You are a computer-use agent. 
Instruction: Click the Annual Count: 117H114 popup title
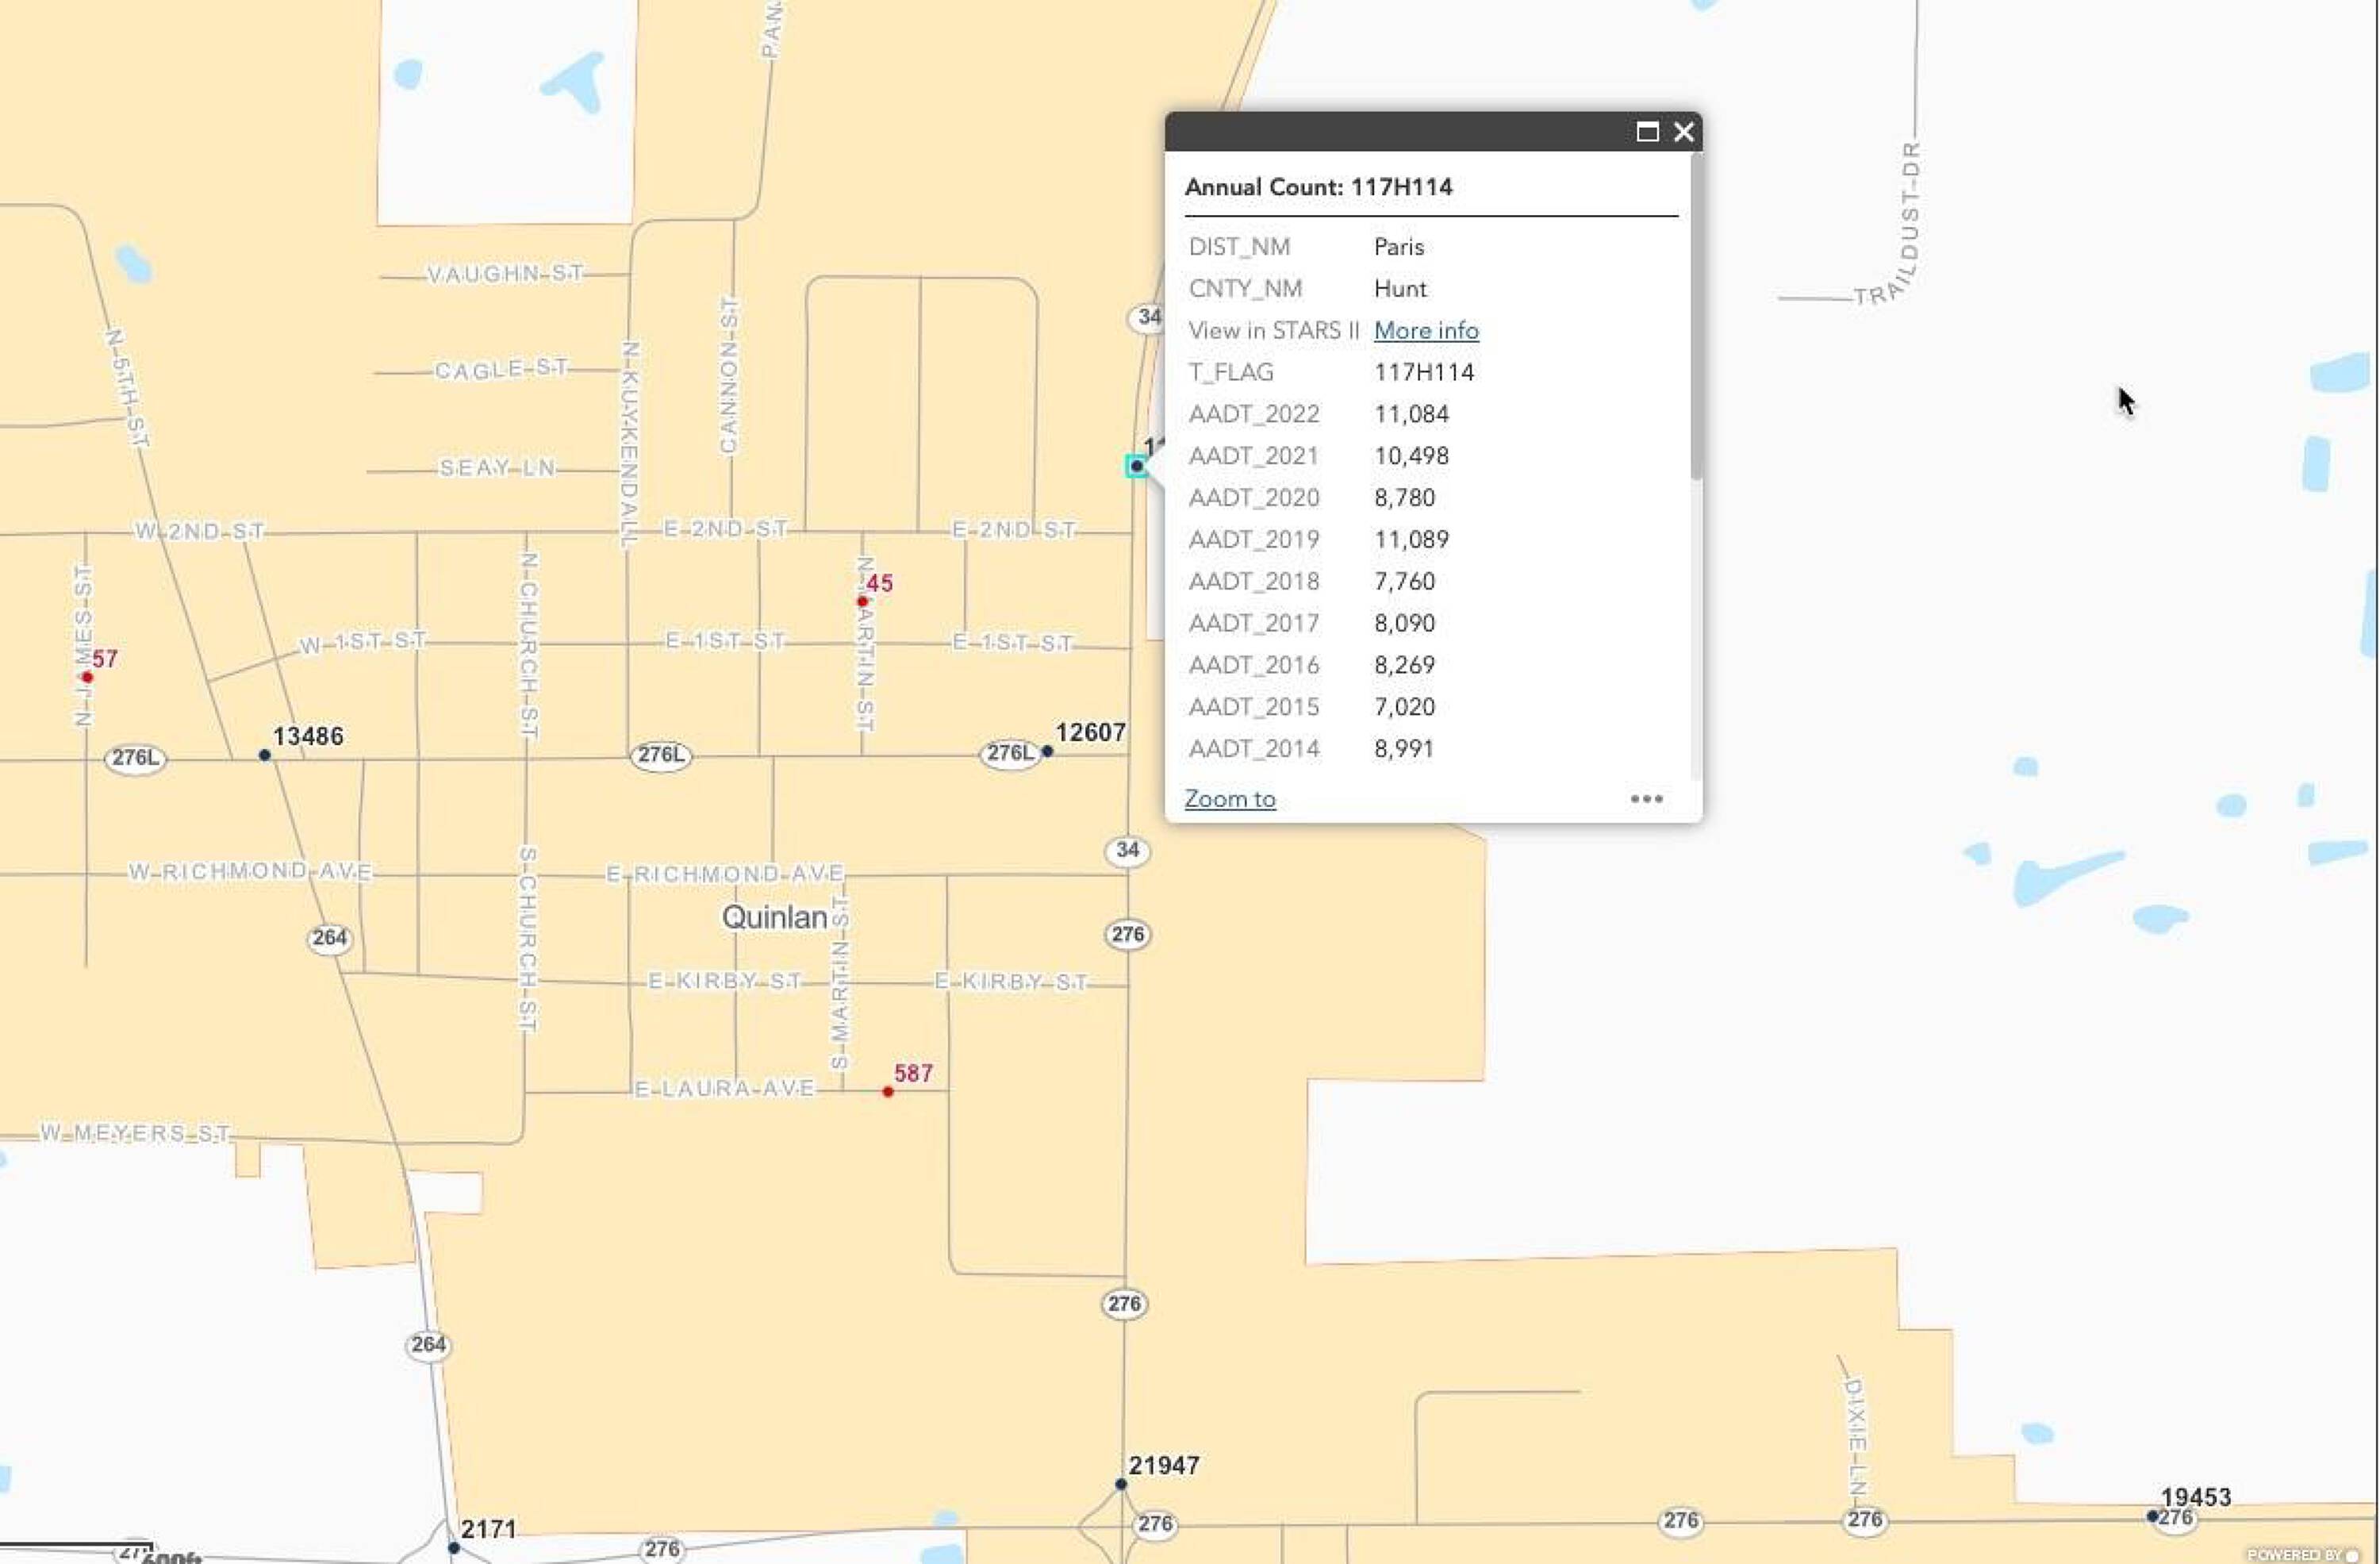pos(1318,187)
